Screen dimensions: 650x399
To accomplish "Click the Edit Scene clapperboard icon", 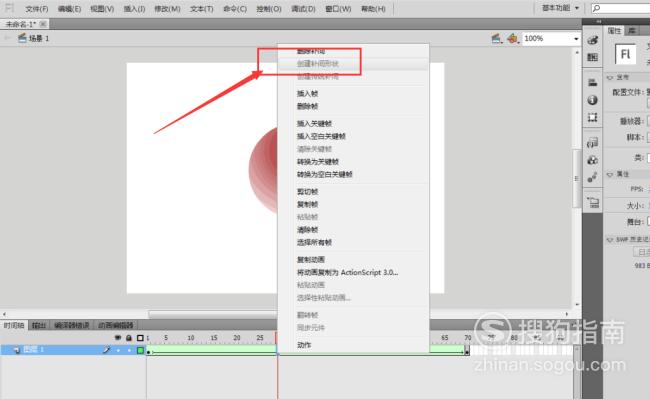I will click(496, 39).
